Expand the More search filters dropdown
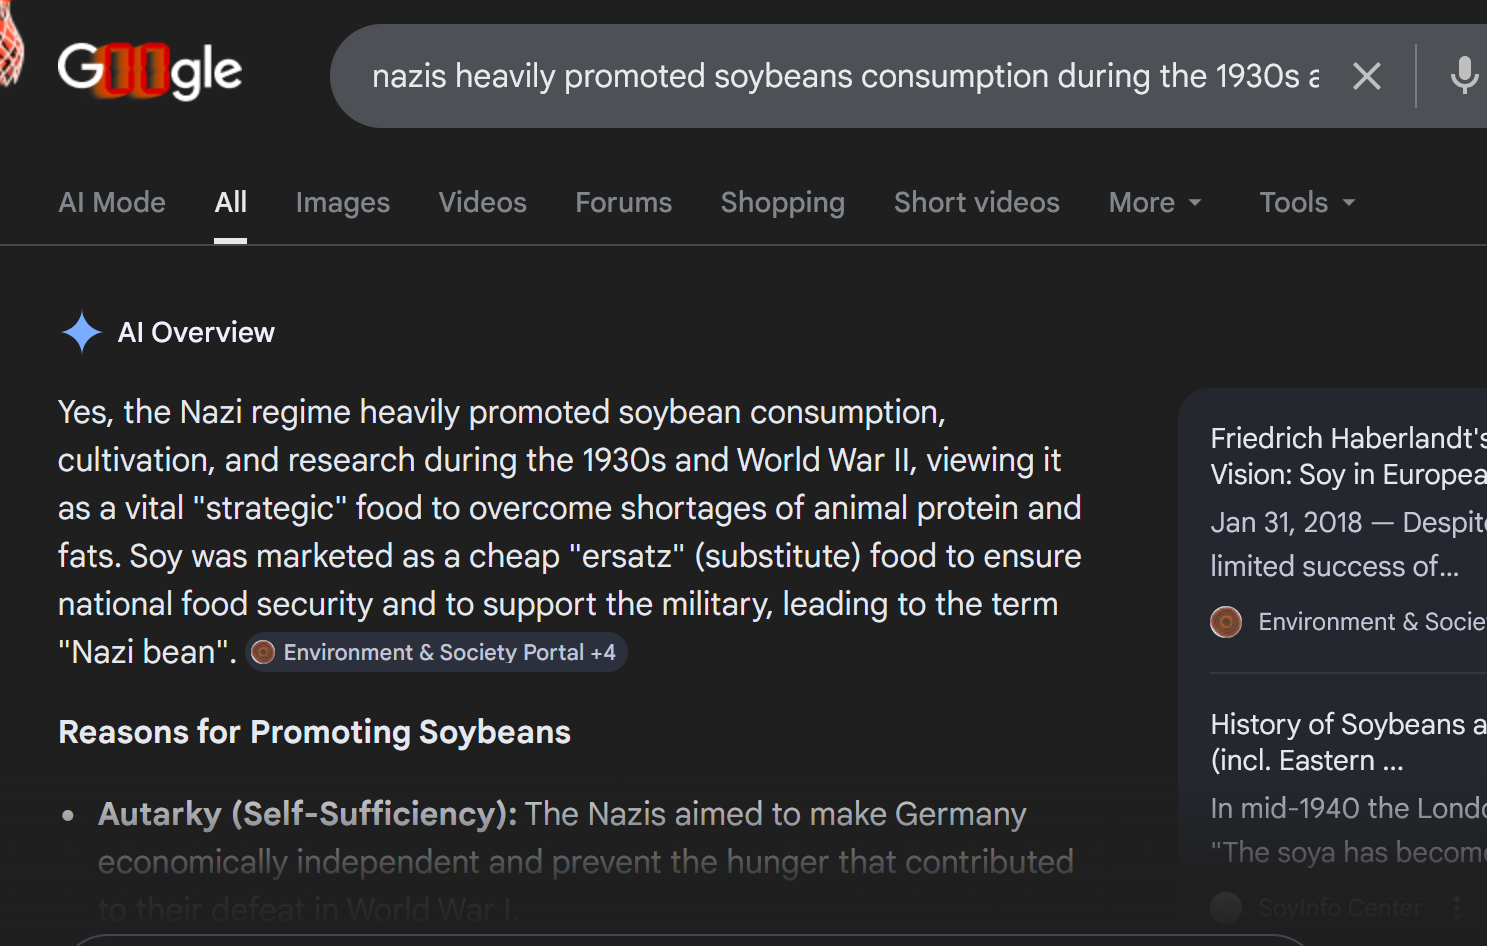Image resolution: width=1487 pixels, height=946 pixels. click(x=1154, y=203)
